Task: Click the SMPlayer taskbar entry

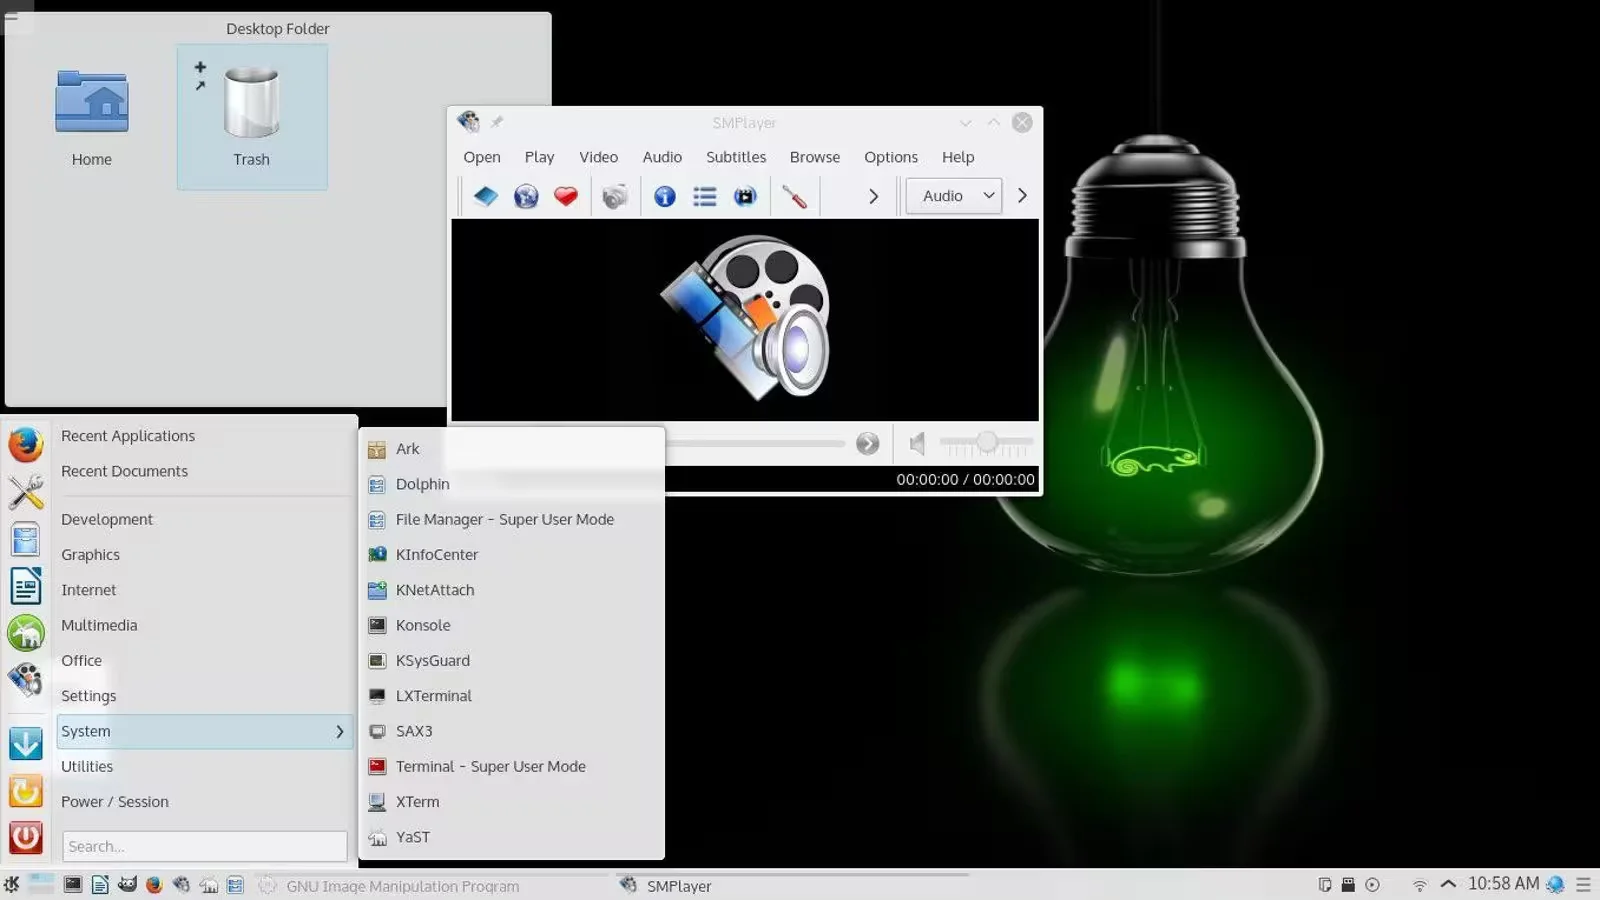Action: point(678,885)
